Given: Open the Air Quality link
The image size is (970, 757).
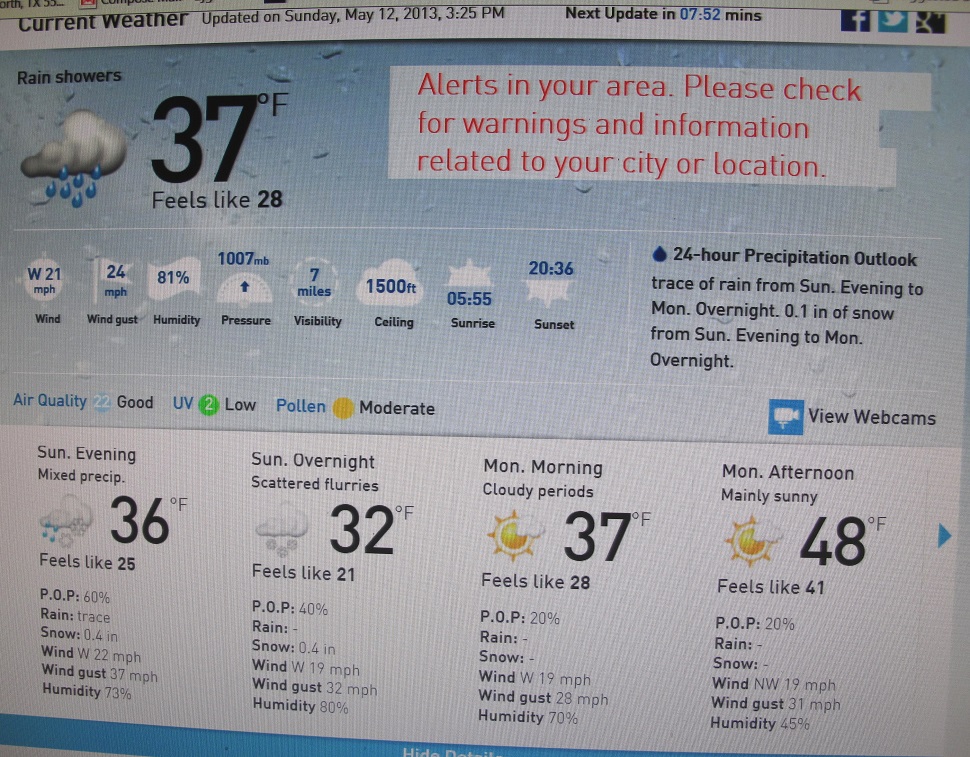Looking at the screenshot, I should pyautogui.click(x=50, y=401).
